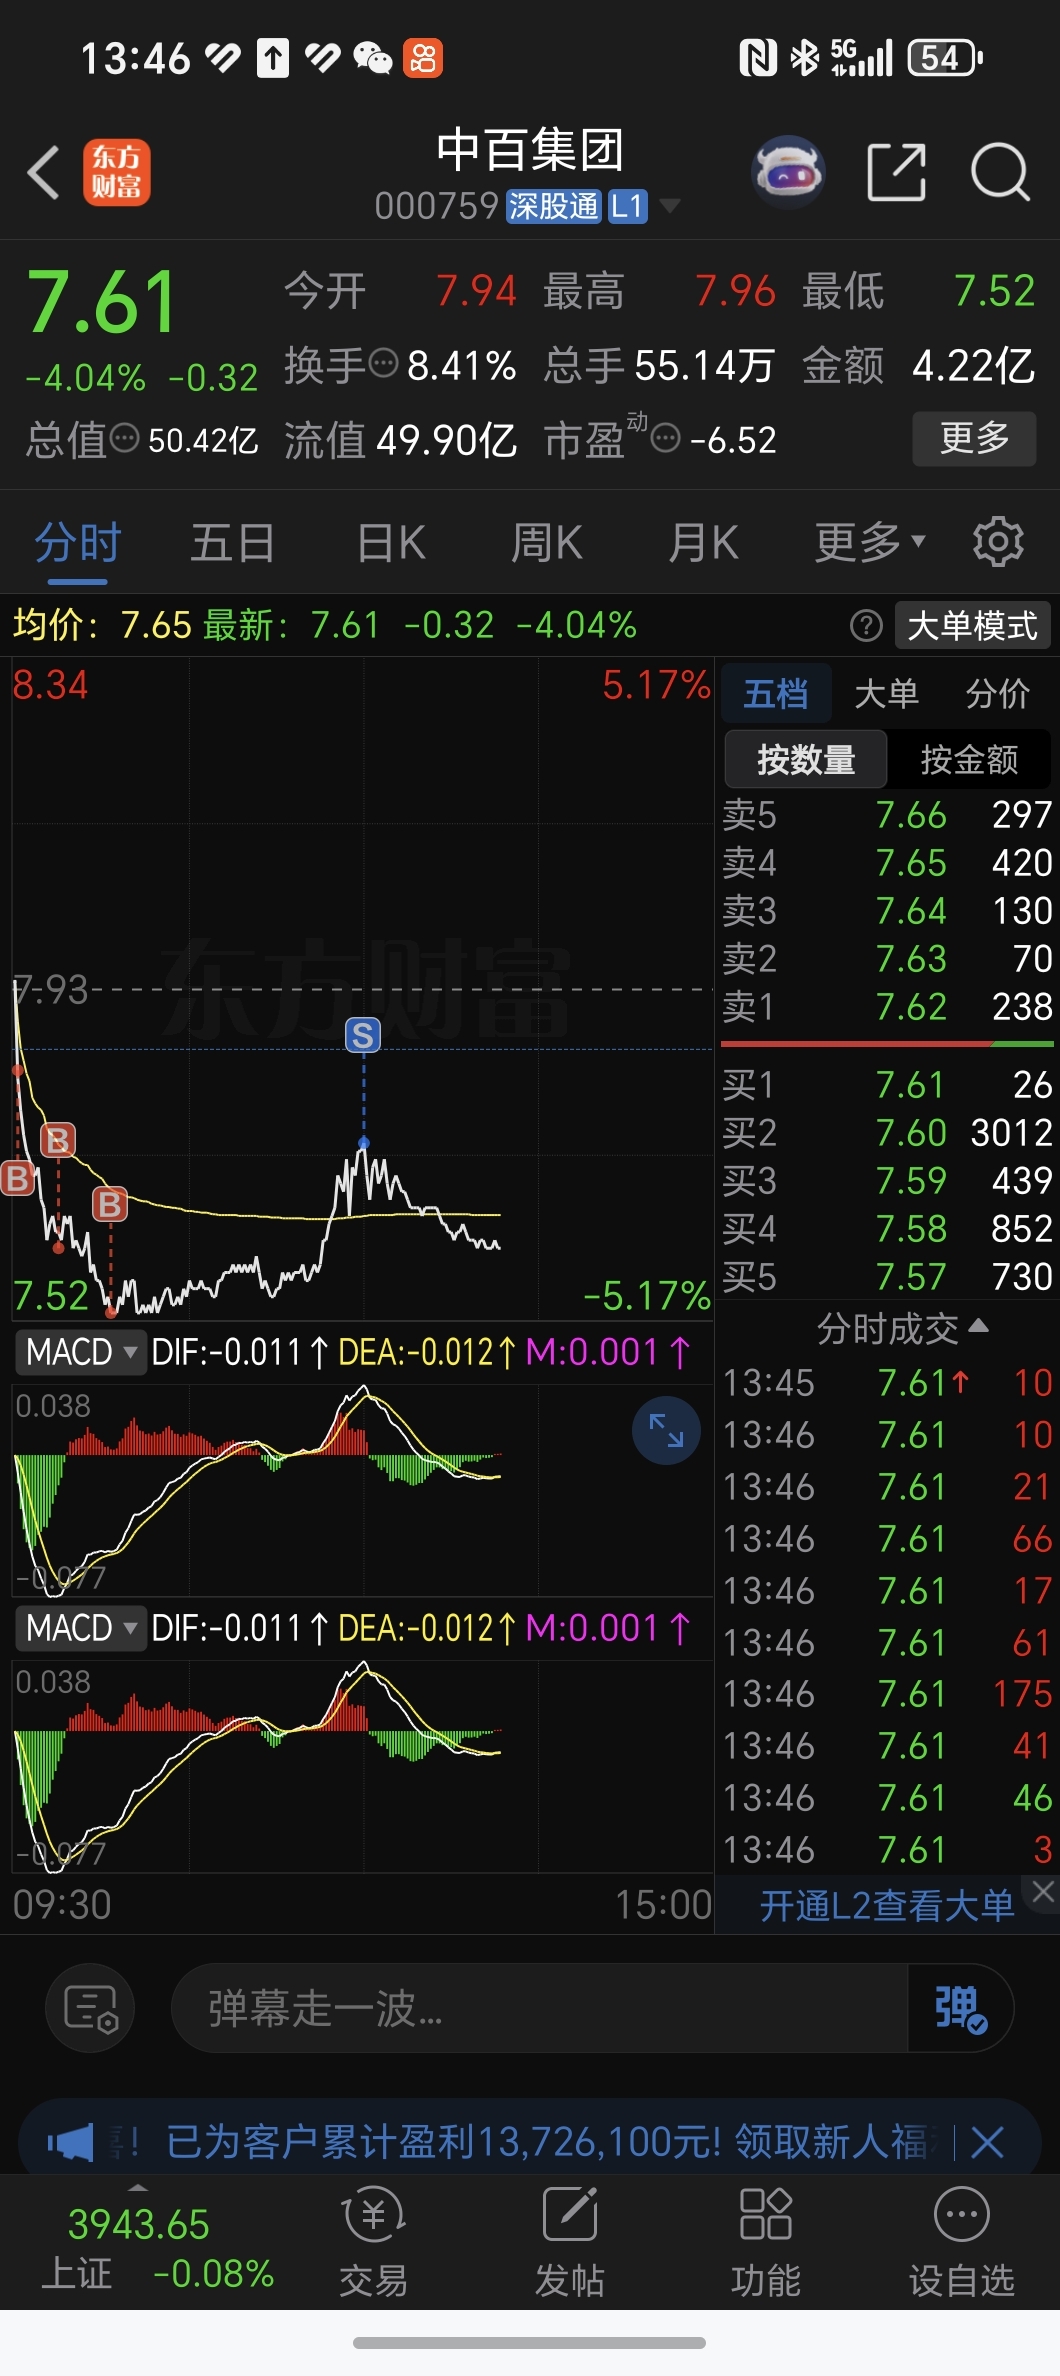Tap the 弹幕走一波 input field
Screen dimensions: 1060x2376
(540, 2008)
